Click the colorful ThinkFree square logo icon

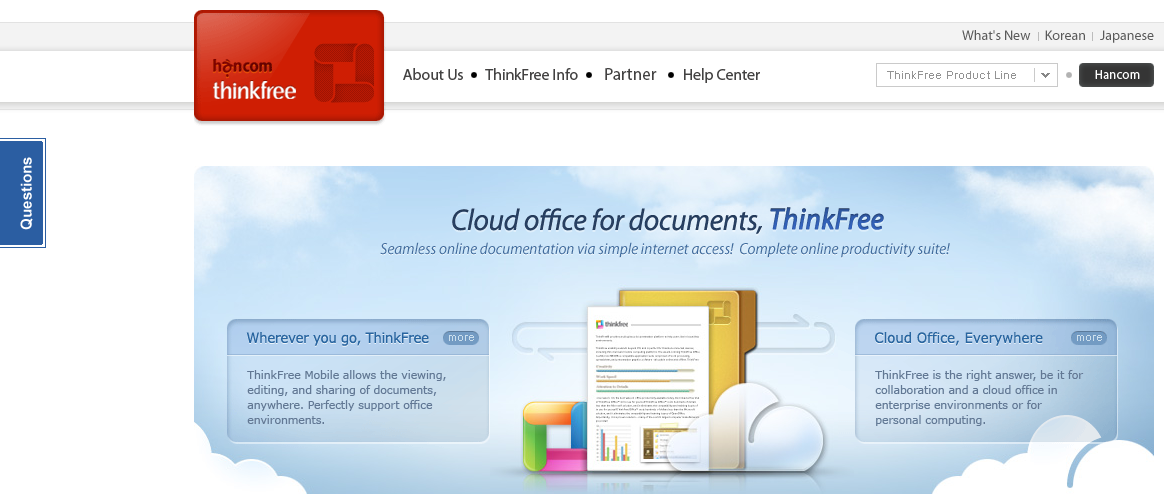click(x=556, y=436)
